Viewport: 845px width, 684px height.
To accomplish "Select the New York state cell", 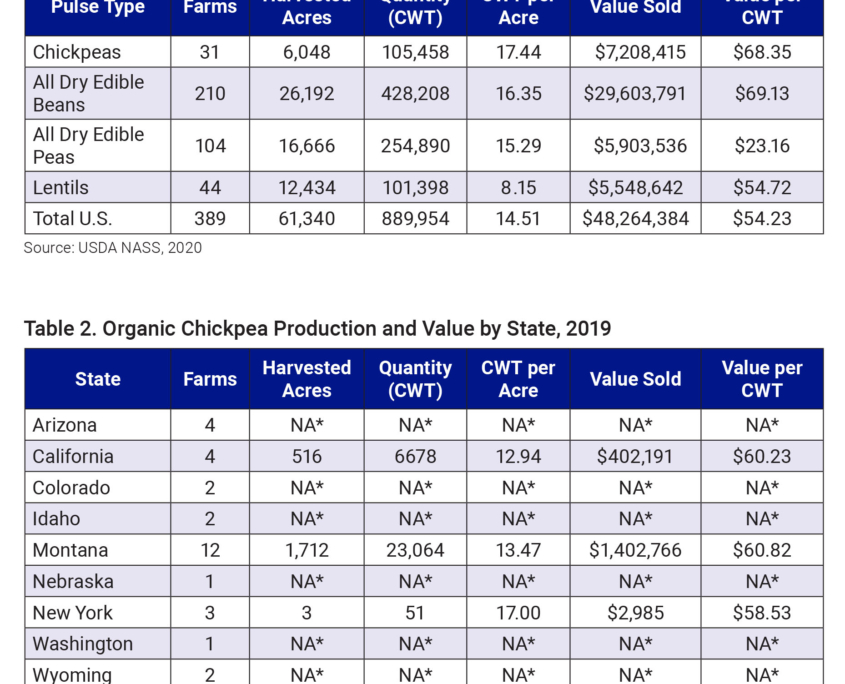I will tap(73, 613).
